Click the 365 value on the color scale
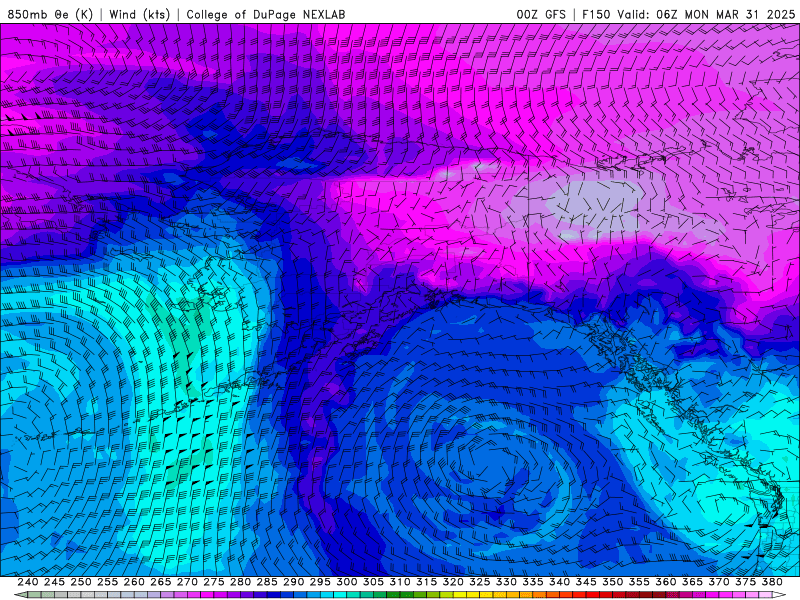The image size is (800, 600). tap(692, 582)
